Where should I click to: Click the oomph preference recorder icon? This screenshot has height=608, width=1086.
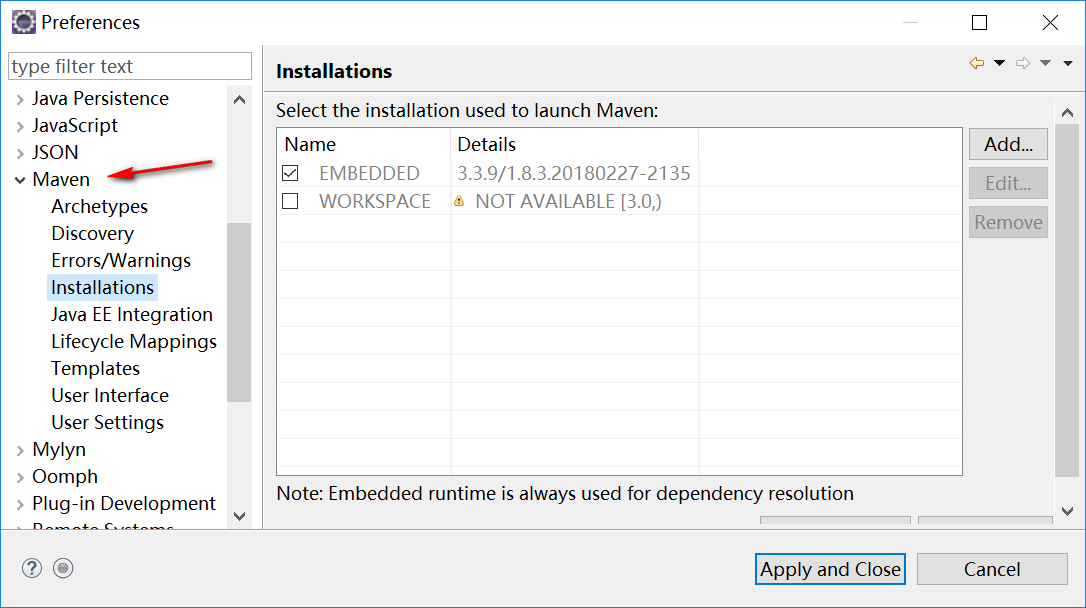63,568
